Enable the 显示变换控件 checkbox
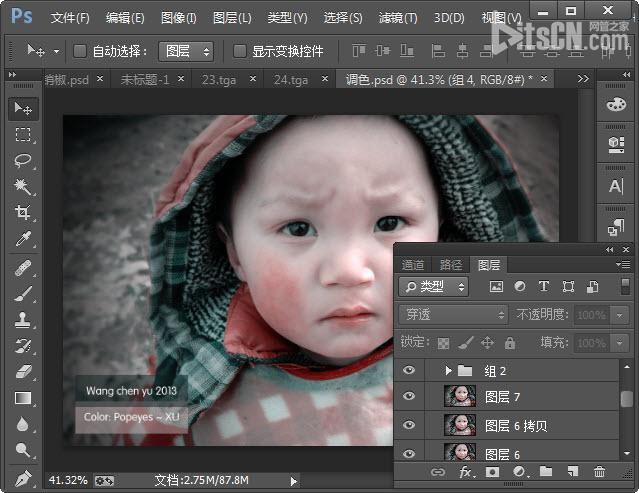639x493 pixels. point(240,51)
